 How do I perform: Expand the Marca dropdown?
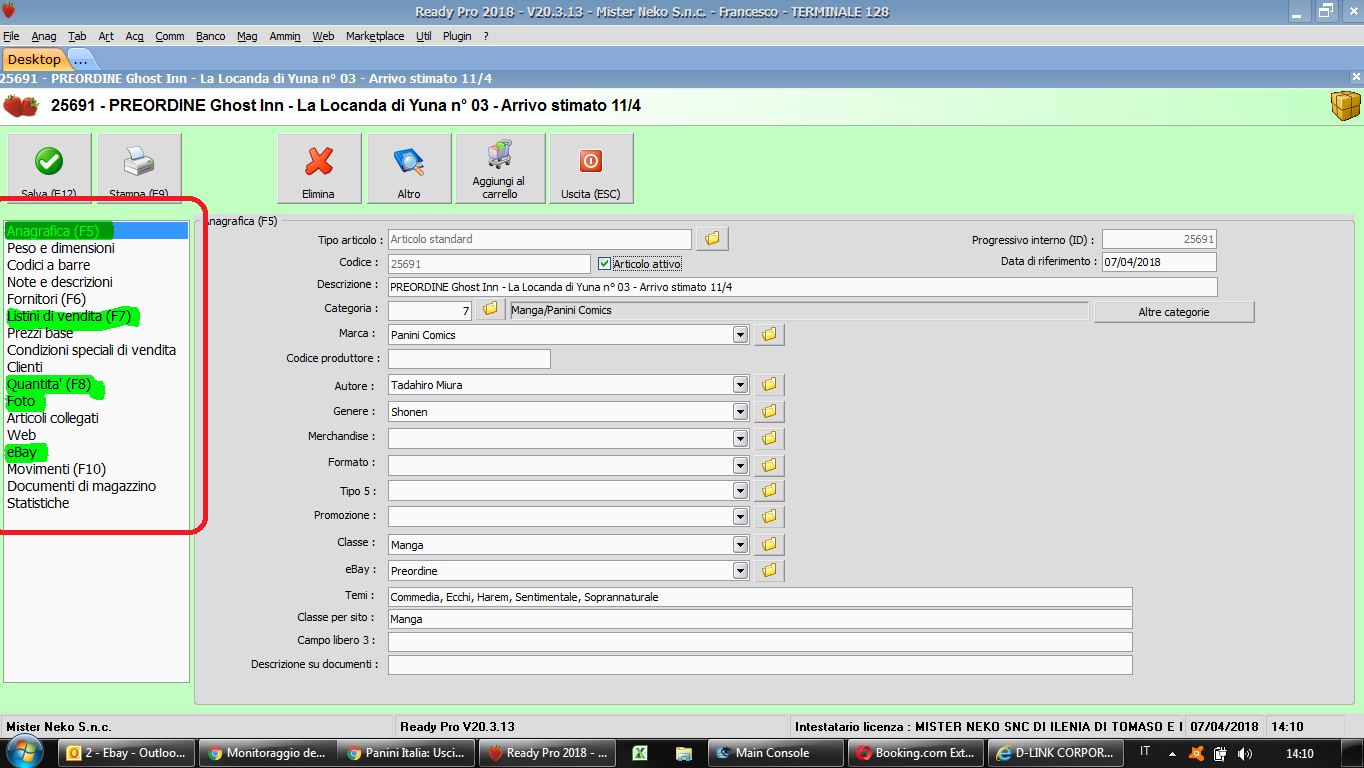pos(740,335)
